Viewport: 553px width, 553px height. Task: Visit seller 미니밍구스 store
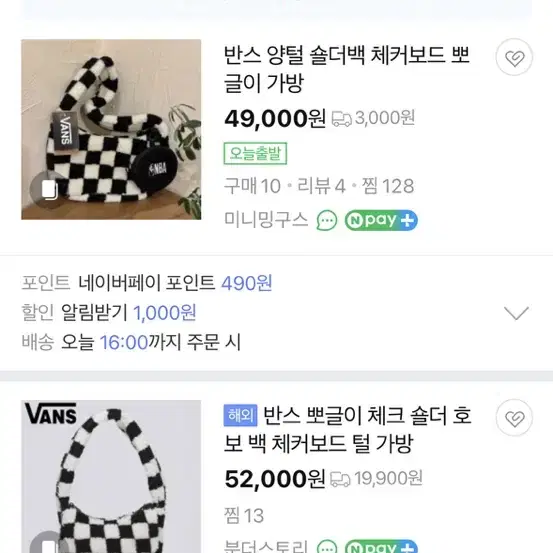pyautogui.click(x=266, y=220)
